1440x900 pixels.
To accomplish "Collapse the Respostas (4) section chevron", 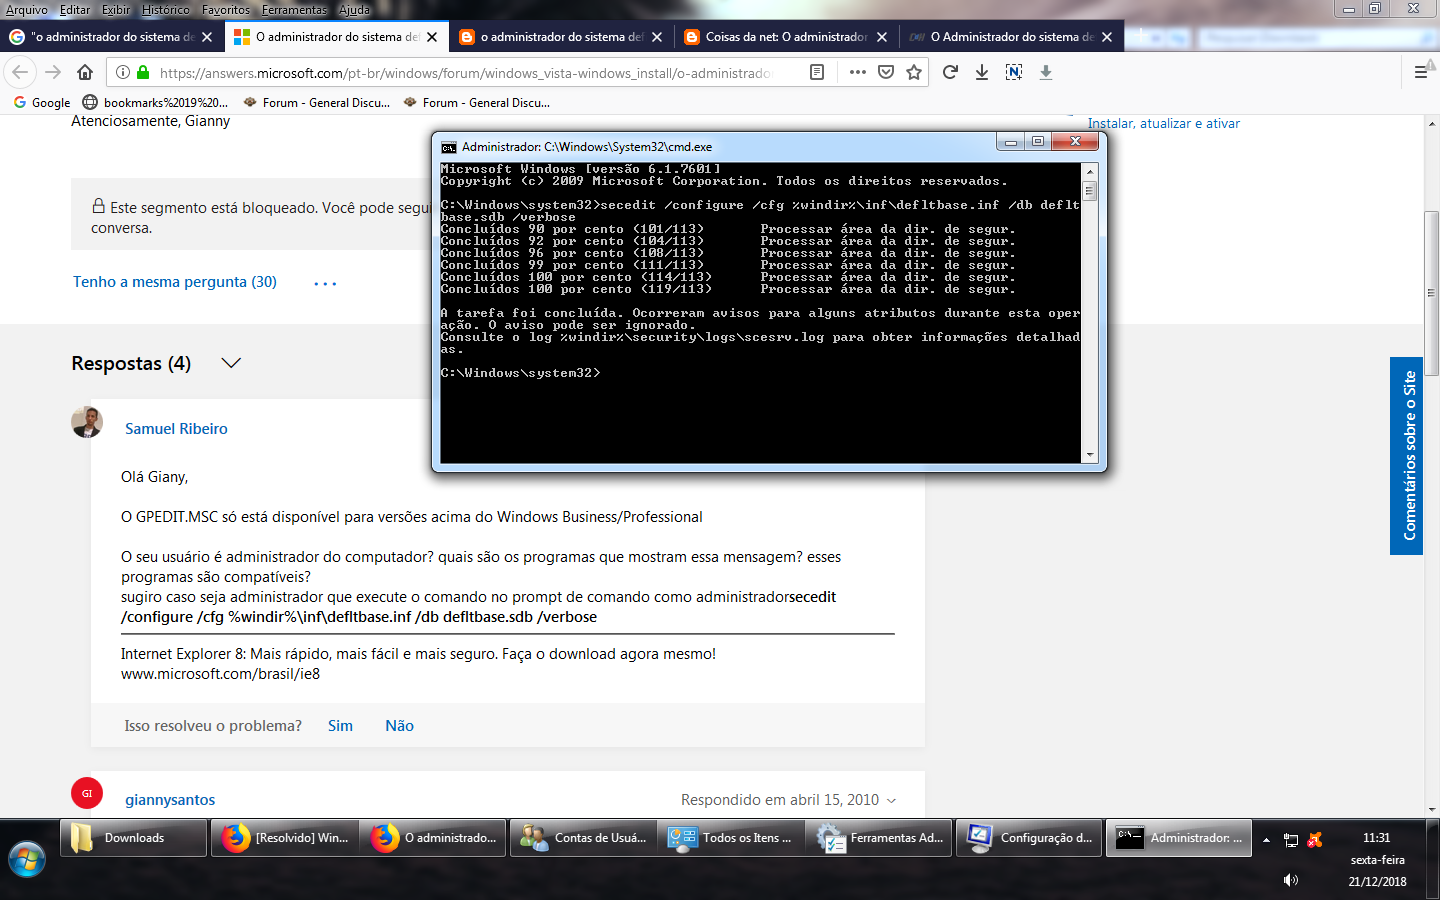I will click(x=231, y=363).
